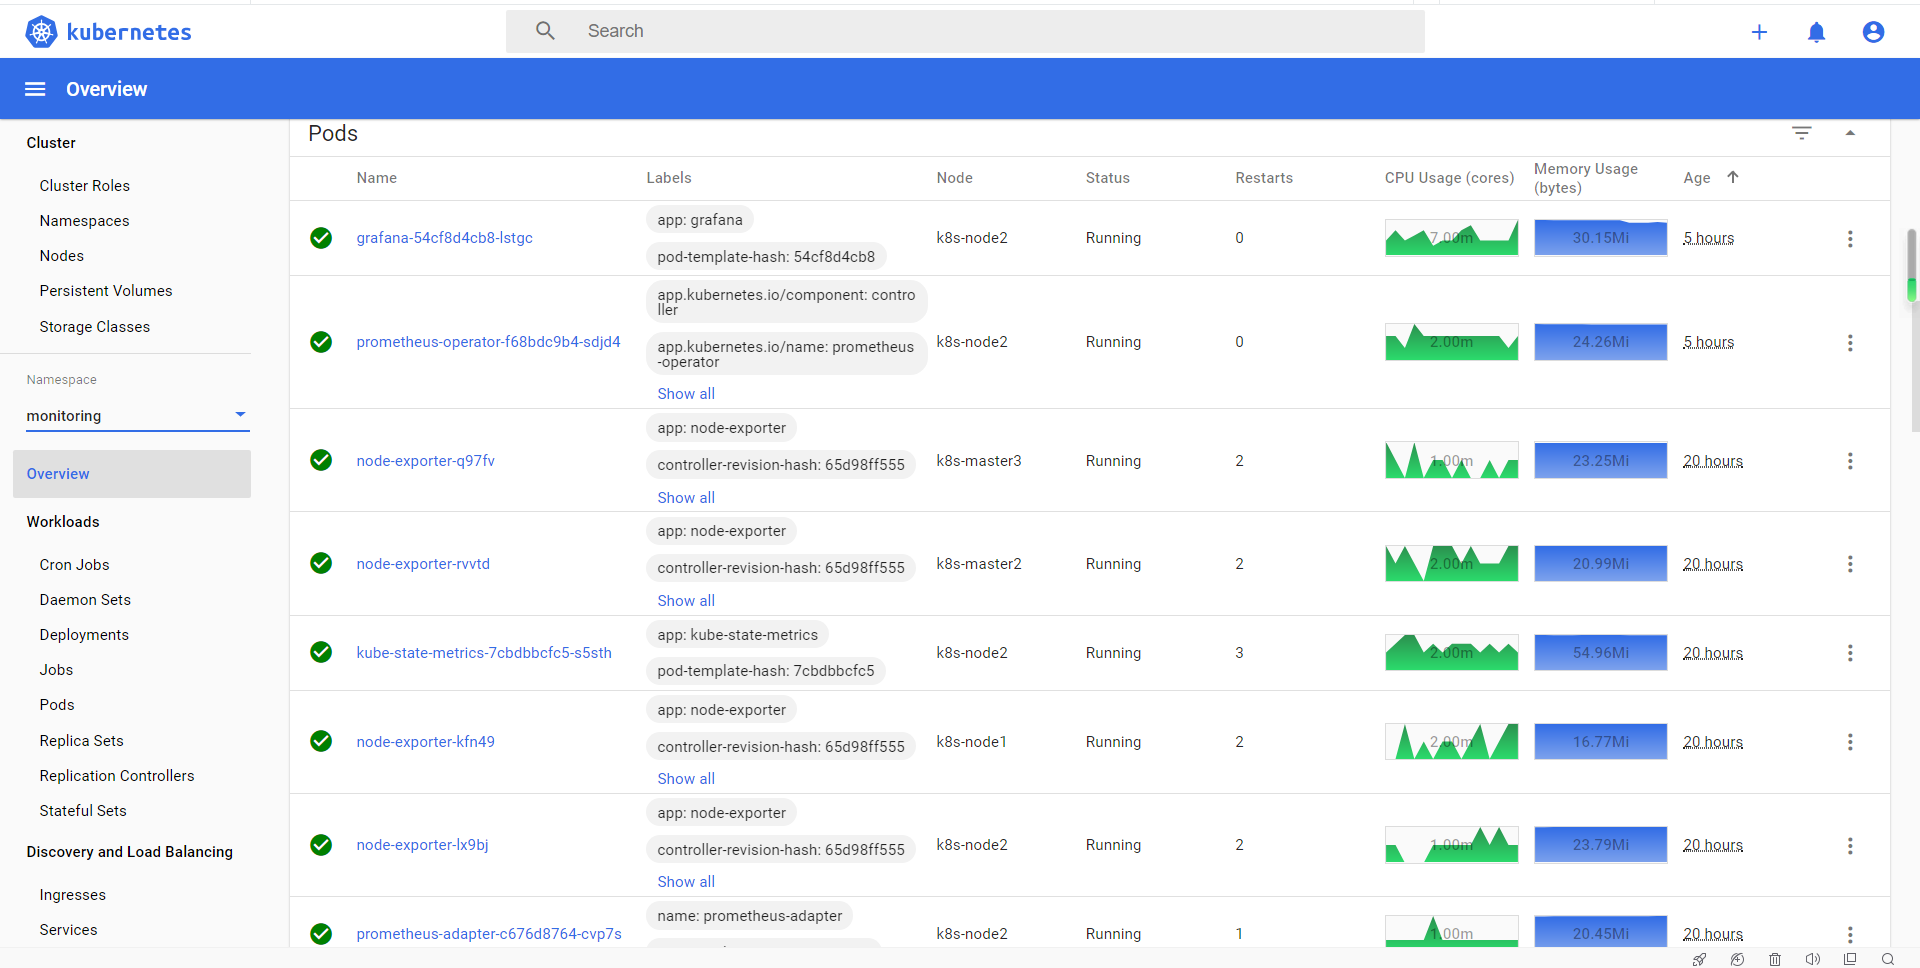Screen dimensions: 1920x968
Task: Open Jobs in sidebar
Action: coord(56,670)
